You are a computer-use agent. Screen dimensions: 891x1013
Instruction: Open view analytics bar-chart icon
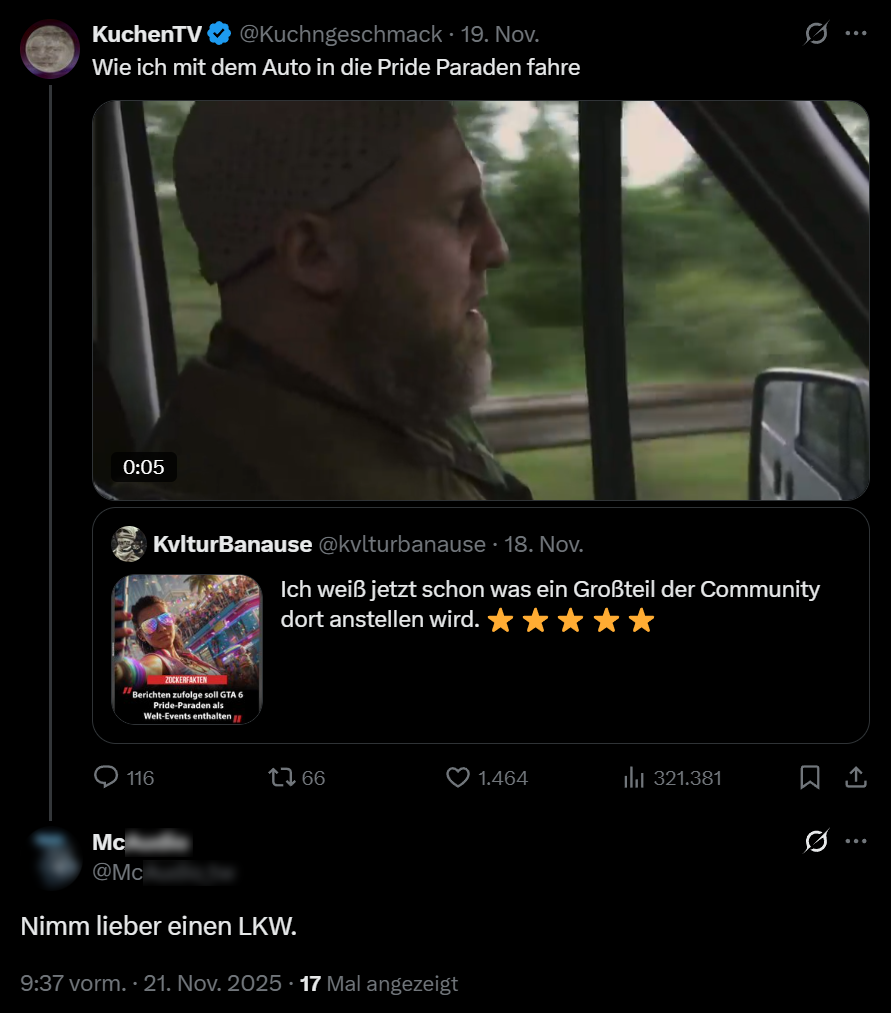point(633,777)
